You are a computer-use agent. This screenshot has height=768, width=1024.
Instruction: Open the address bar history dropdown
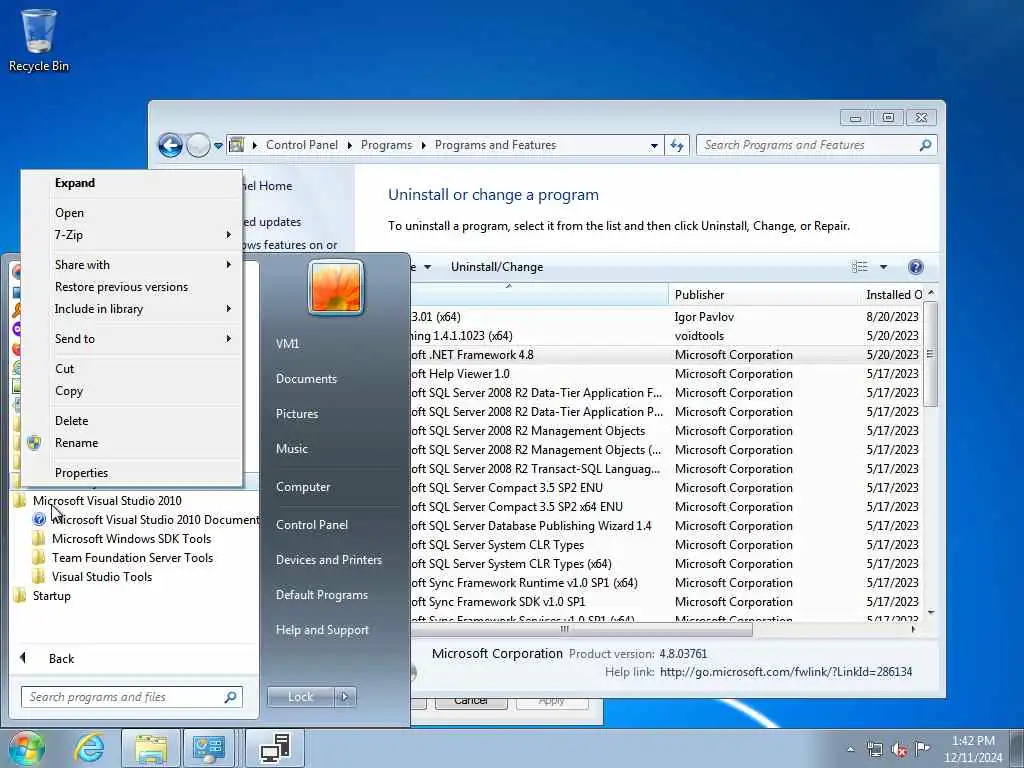tap(654, 146)
